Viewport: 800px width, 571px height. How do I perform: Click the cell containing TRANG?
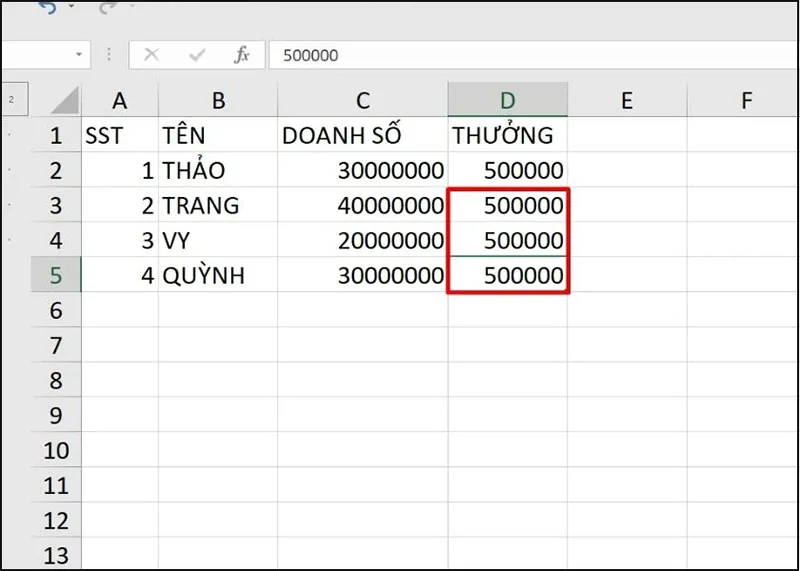pyautogui.click(x=218, y=205)
